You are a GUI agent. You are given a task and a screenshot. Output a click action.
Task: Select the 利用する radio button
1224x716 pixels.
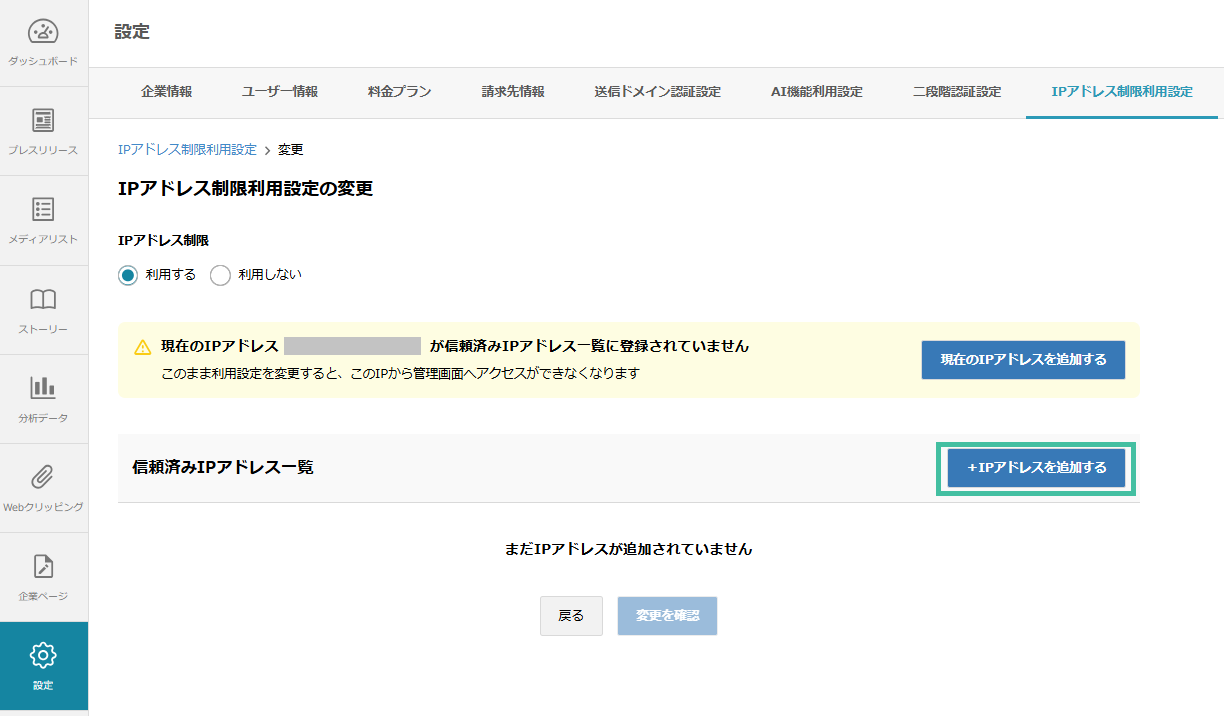pyautogui.click(x=127, y=275)
